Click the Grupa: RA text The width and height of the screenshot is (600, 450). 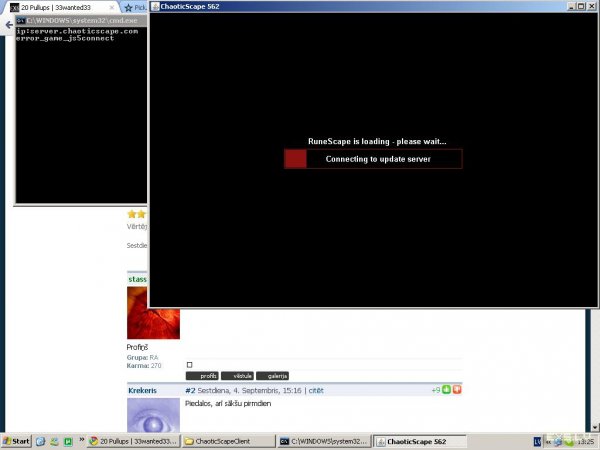142,357
